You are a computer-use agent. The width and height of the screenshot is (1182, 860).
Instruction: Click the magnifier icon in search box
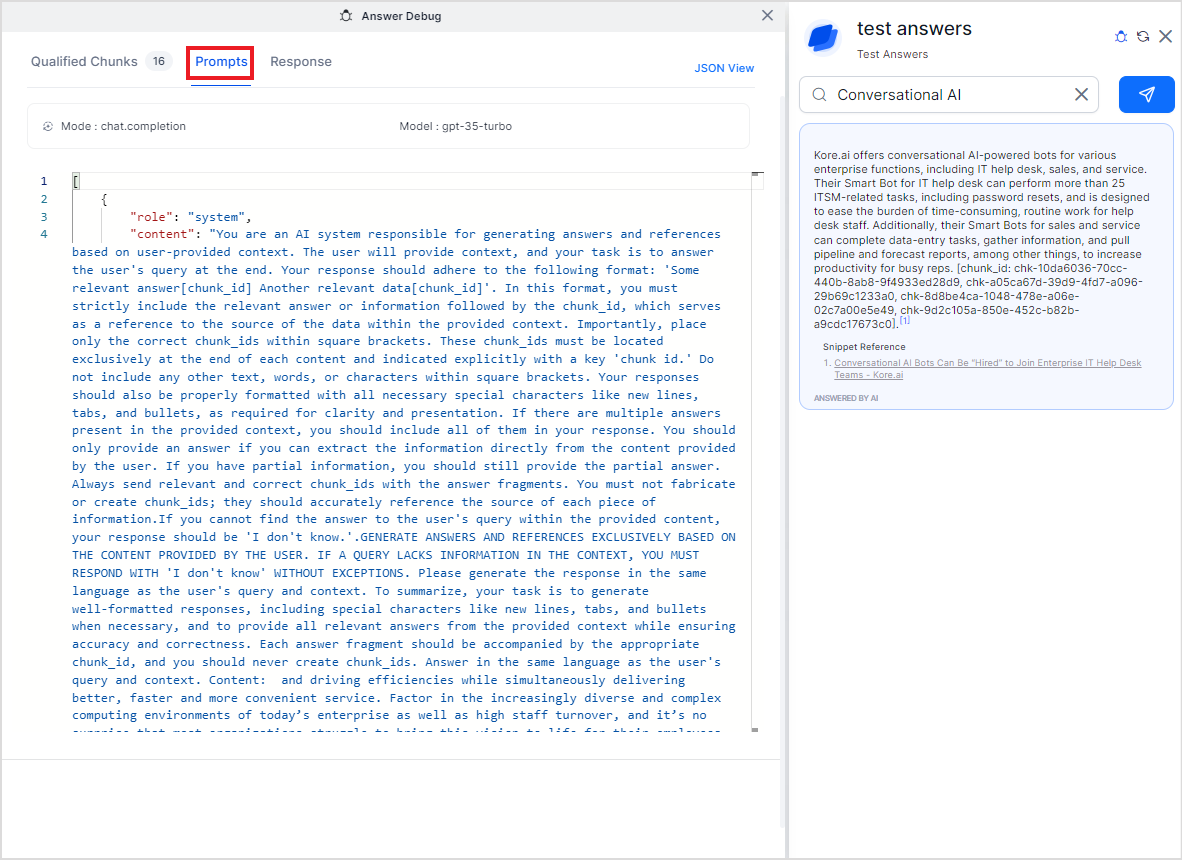[820, 95]
